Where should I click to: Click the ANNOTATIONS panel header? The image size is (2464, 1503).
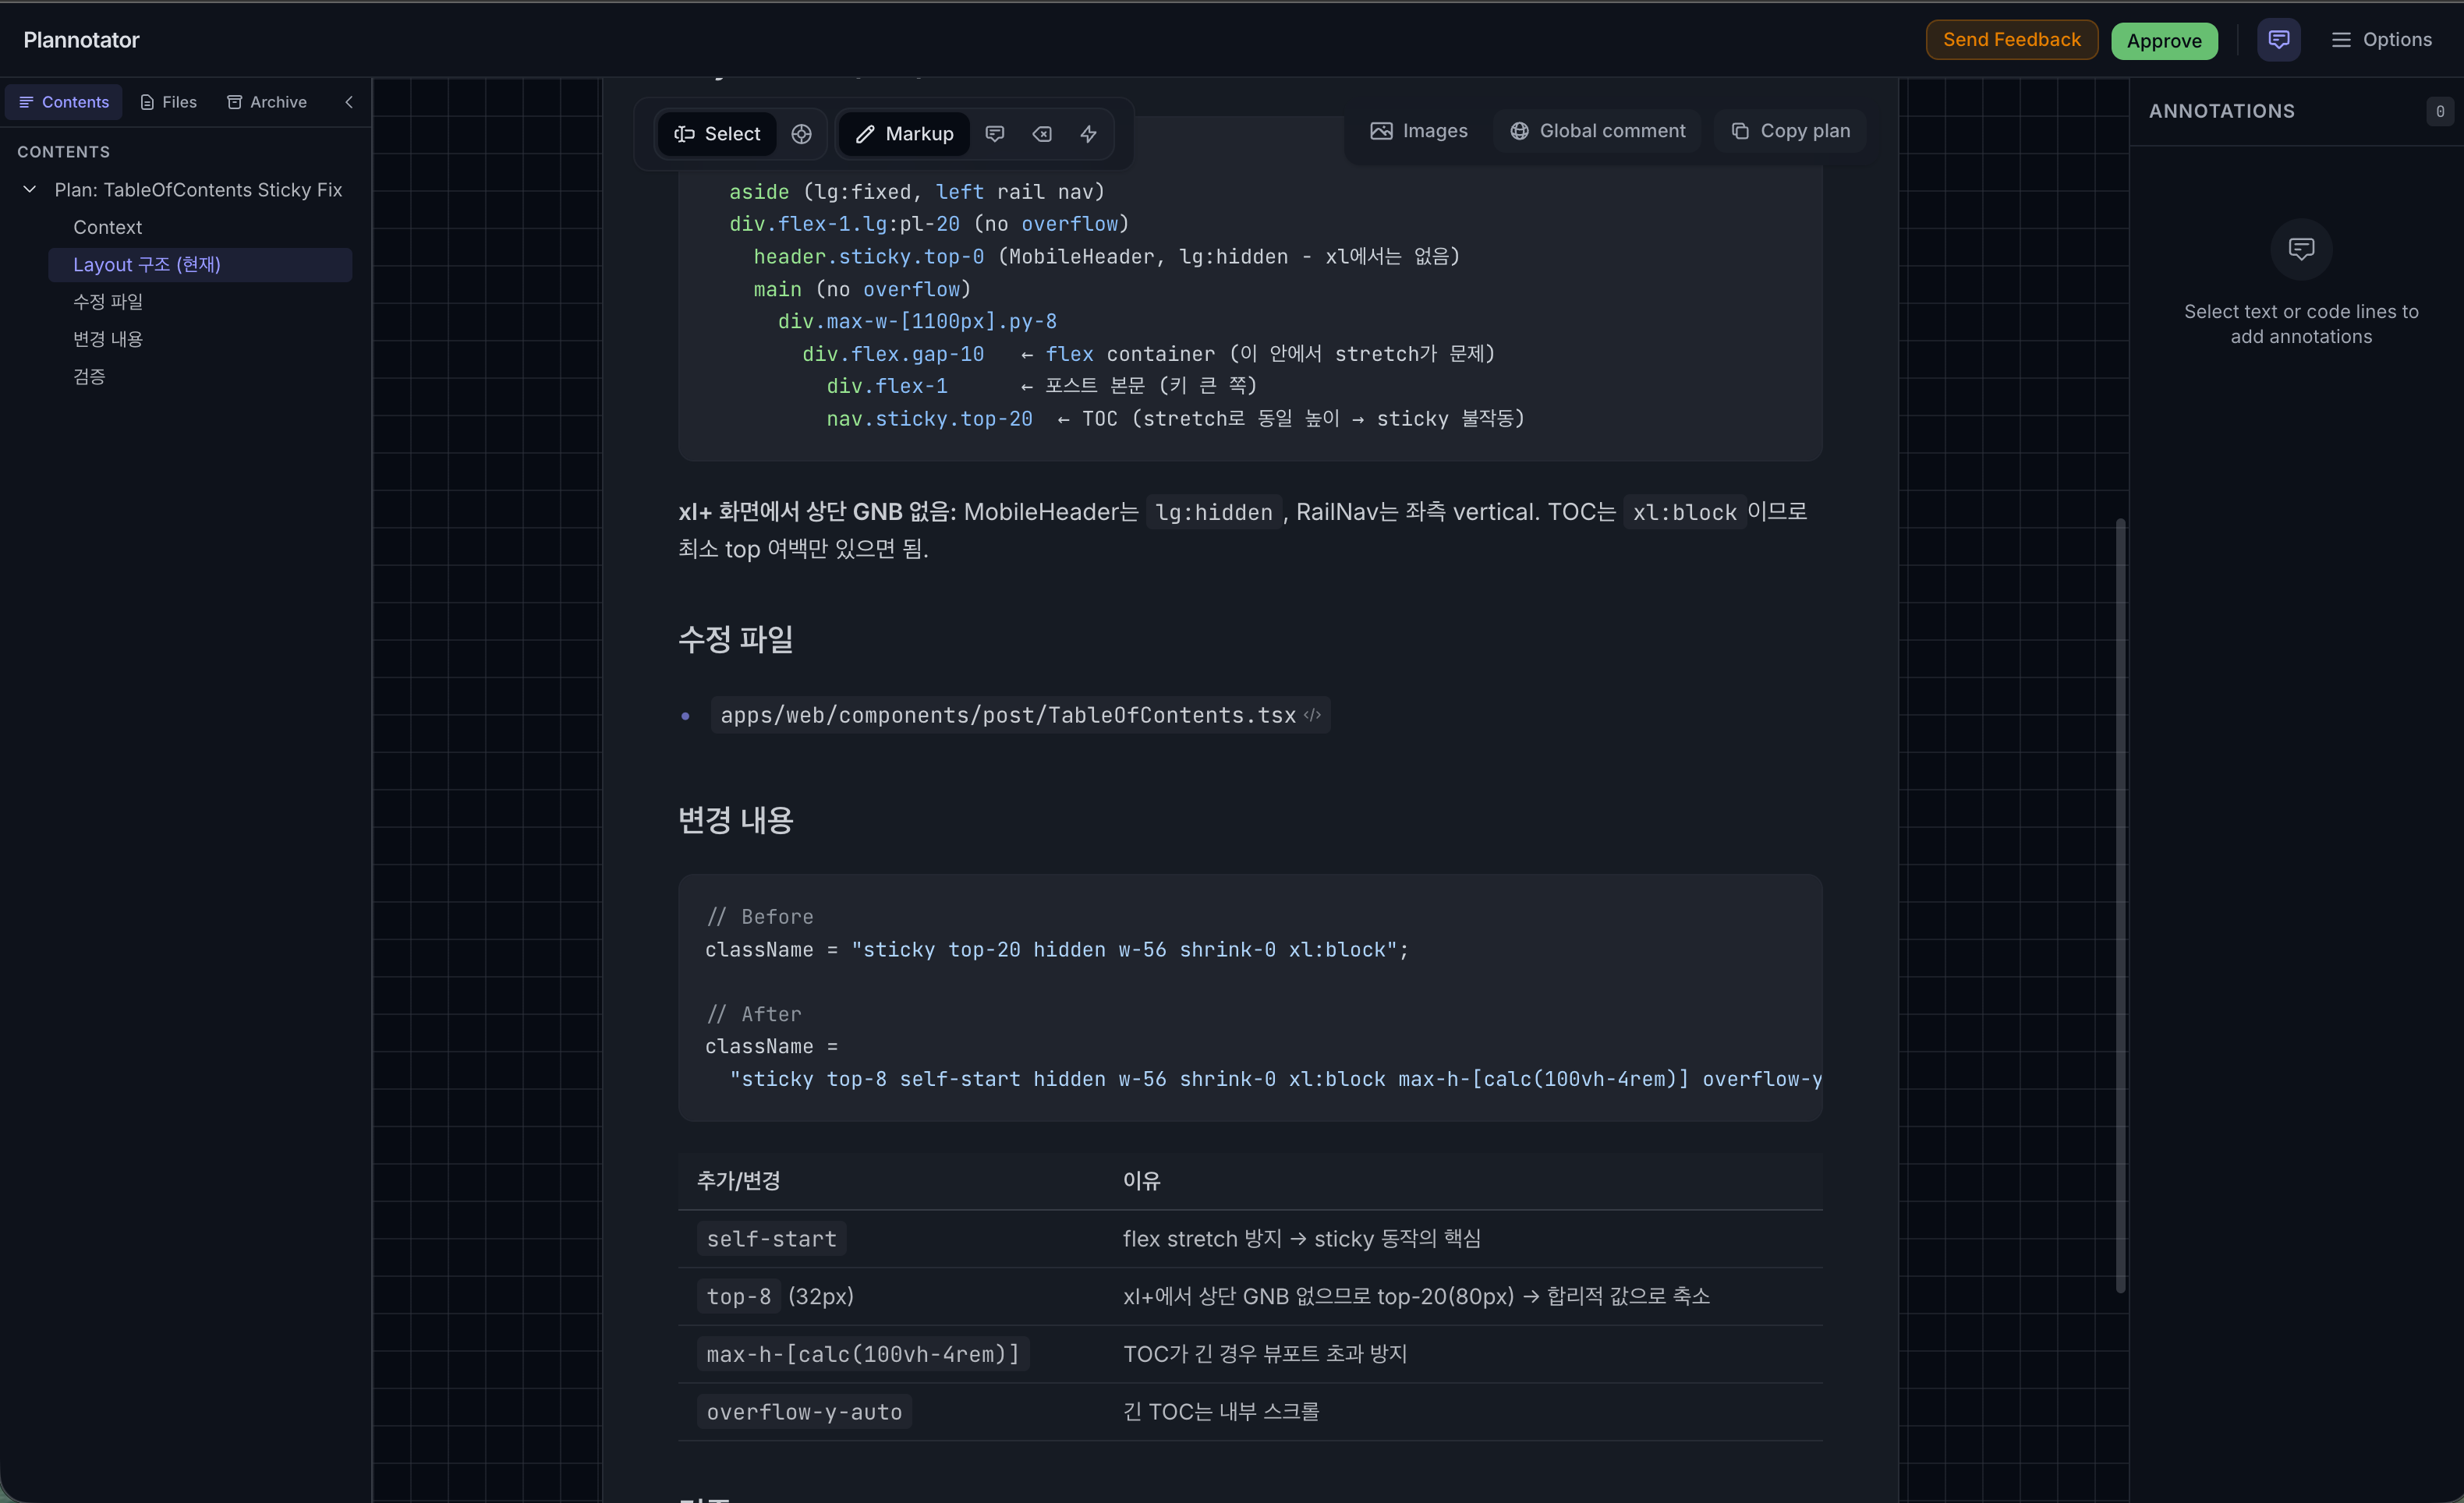(2221, 111)
